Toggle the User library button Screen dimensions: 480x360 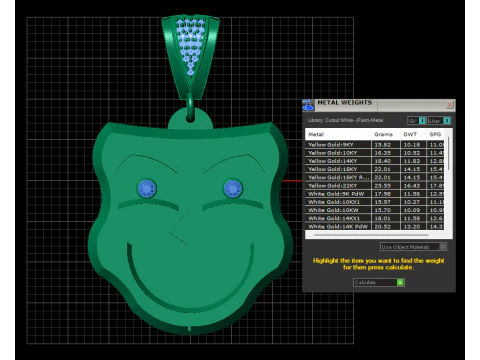click(439, 121)
